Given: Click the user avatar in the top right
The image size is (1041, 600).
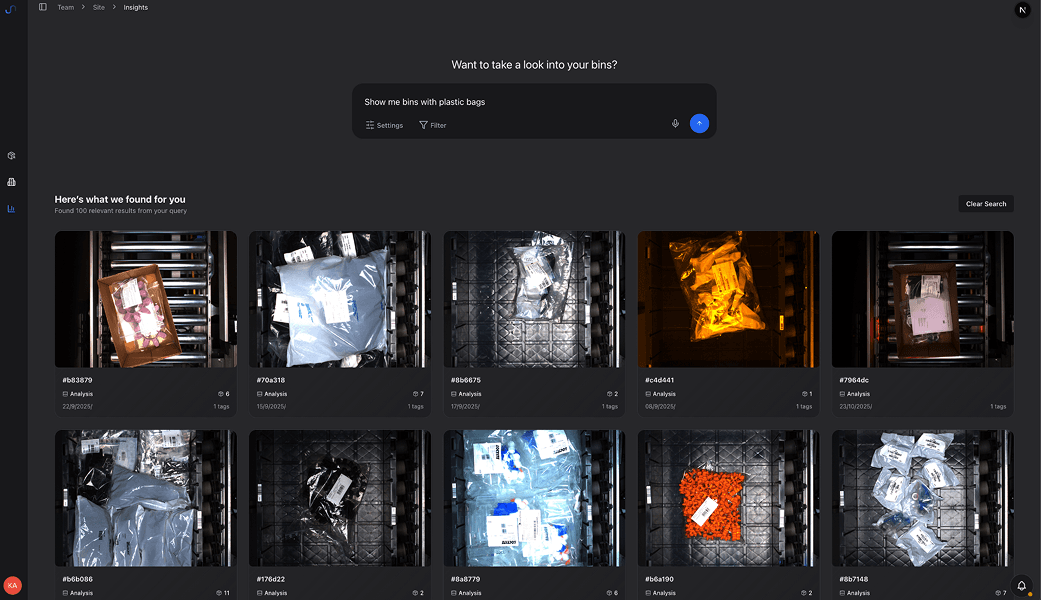Looking at the screenshot, I should point(1022,9).
